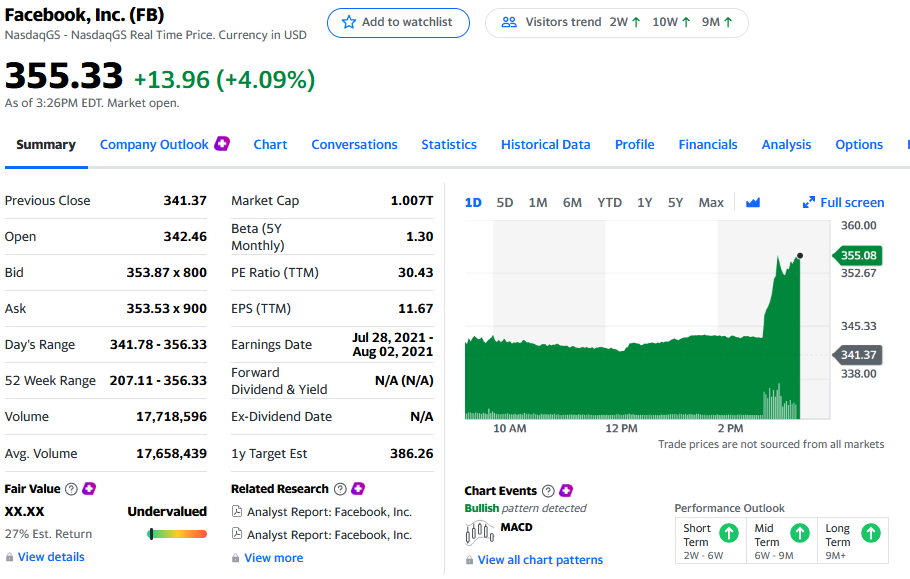Open Related Research help question mark
This screenshot has height=579, width=910.
tap(340, 489)
